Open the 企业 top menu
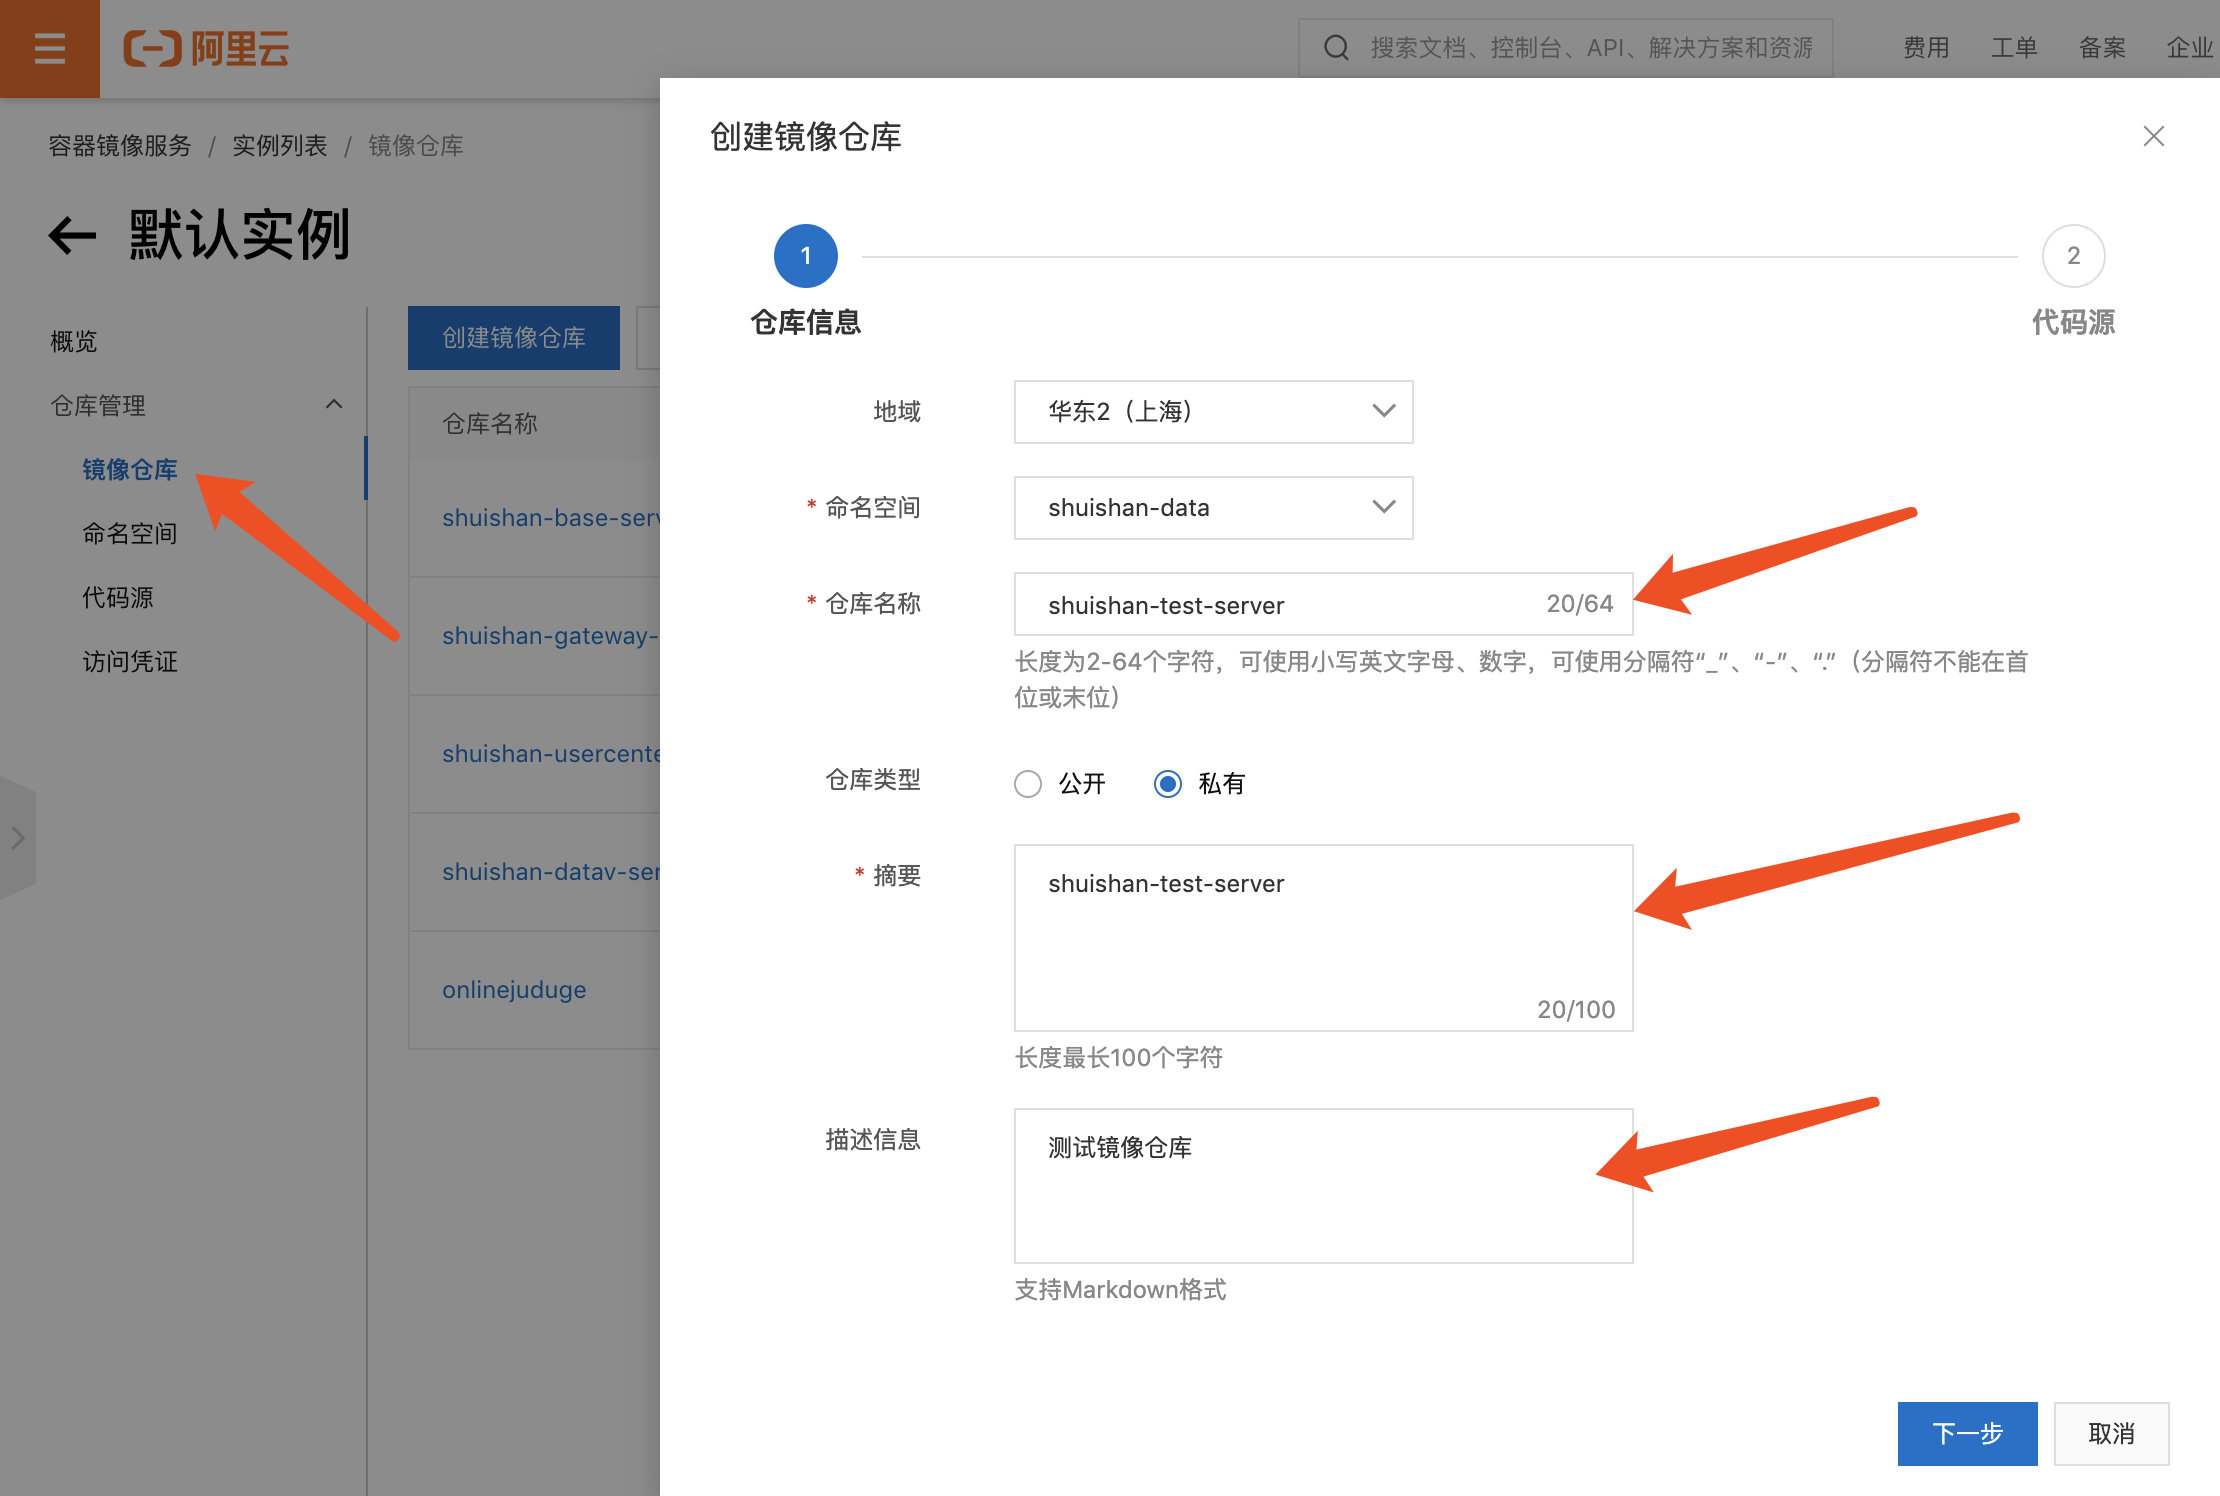 2190,48
